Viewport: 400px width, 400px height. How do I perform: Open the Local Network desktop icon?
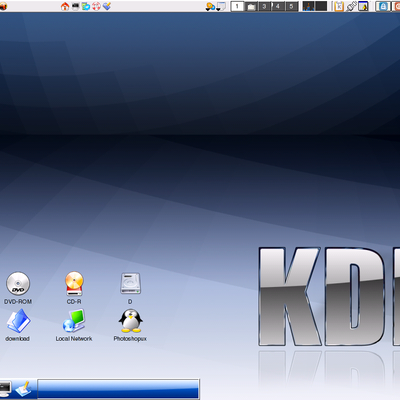pos(74,325)
